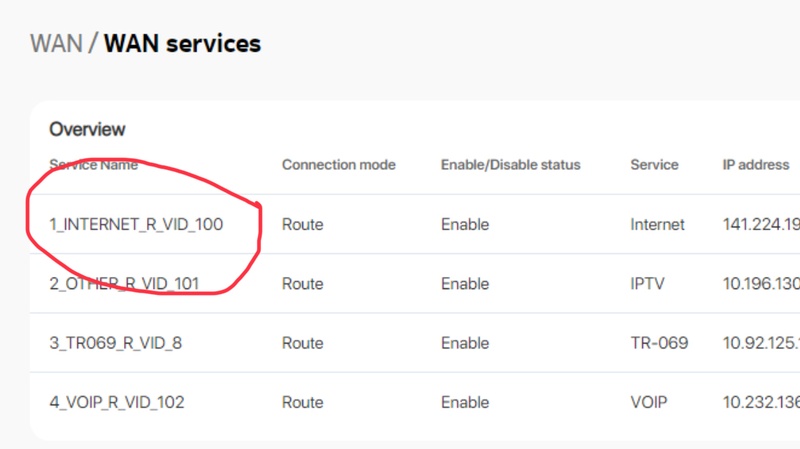This screenshot has height=449, width=800.
Task: Click Route in the 2_OTHER_R_VID_101 row
Action: click(302, 283)
